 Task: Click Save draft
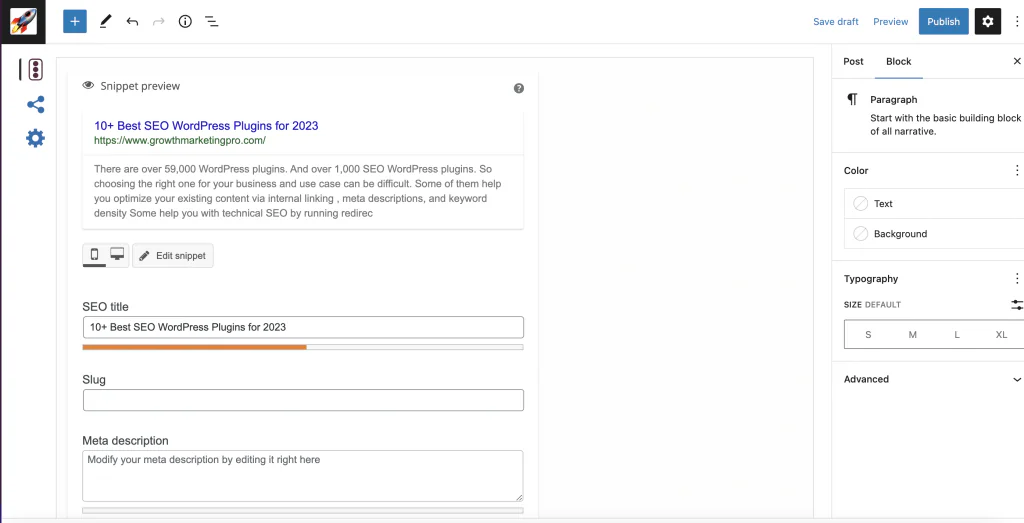click(x=835, y=22)
